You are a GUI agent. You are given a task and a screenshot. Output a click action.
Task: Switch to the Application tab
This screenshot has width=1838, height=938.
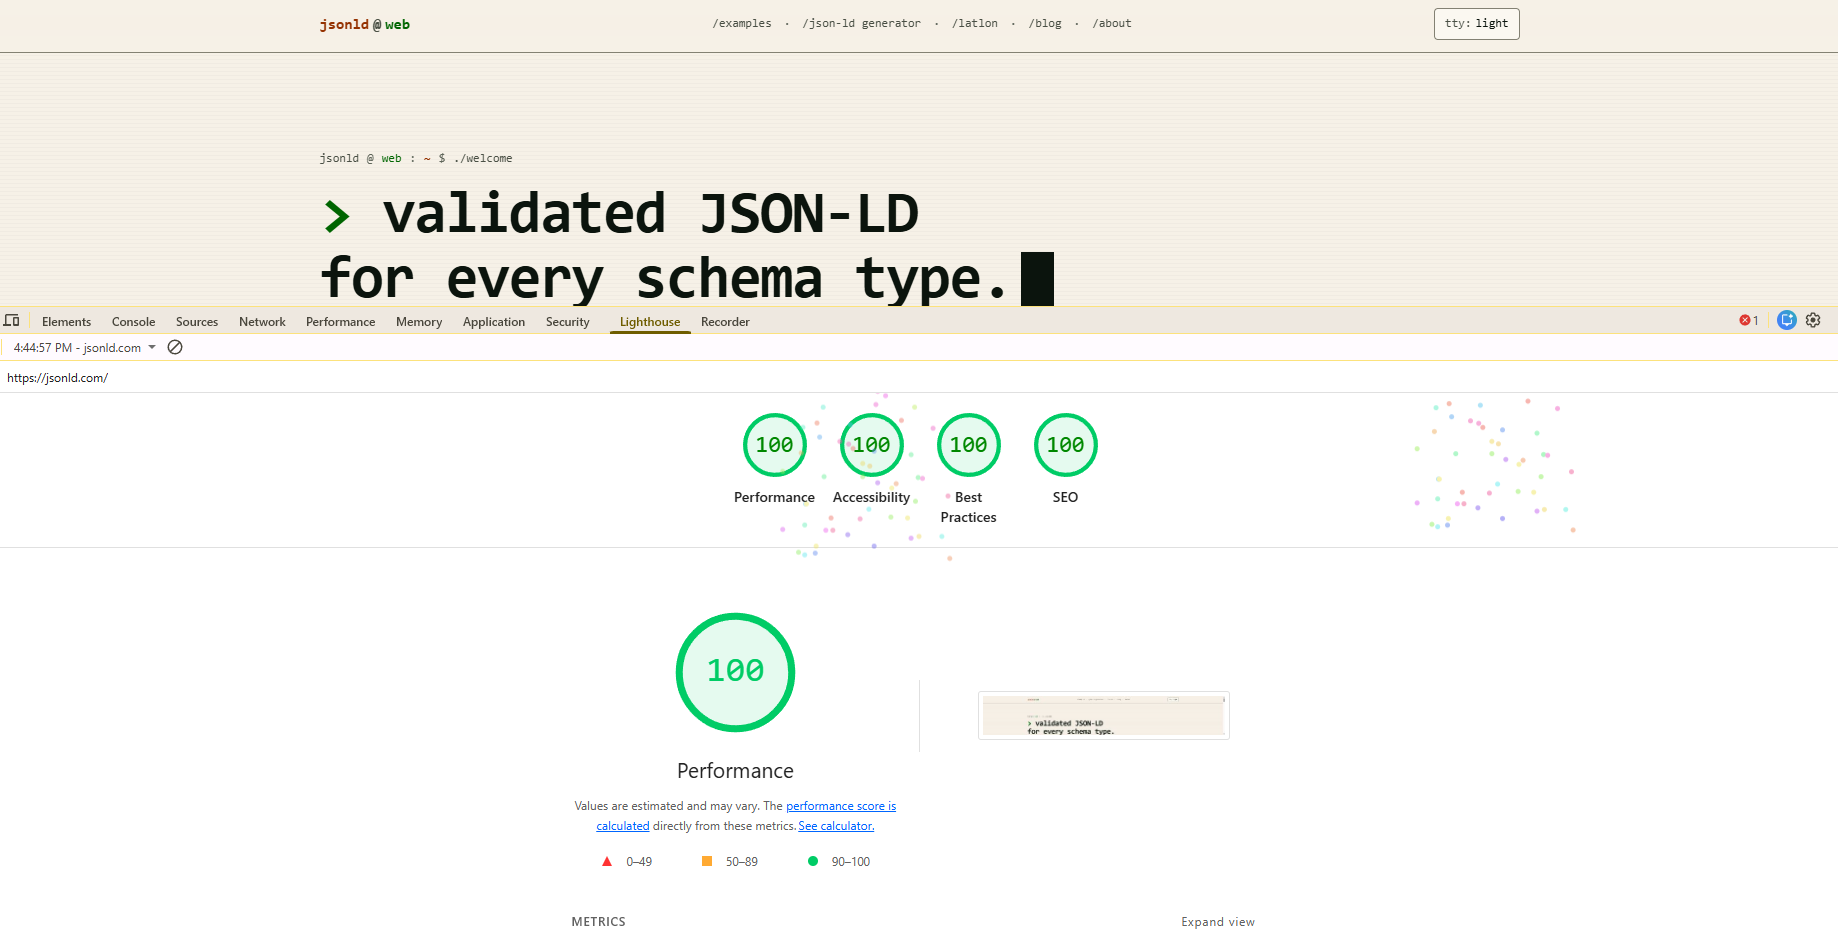tap(494, 322)
